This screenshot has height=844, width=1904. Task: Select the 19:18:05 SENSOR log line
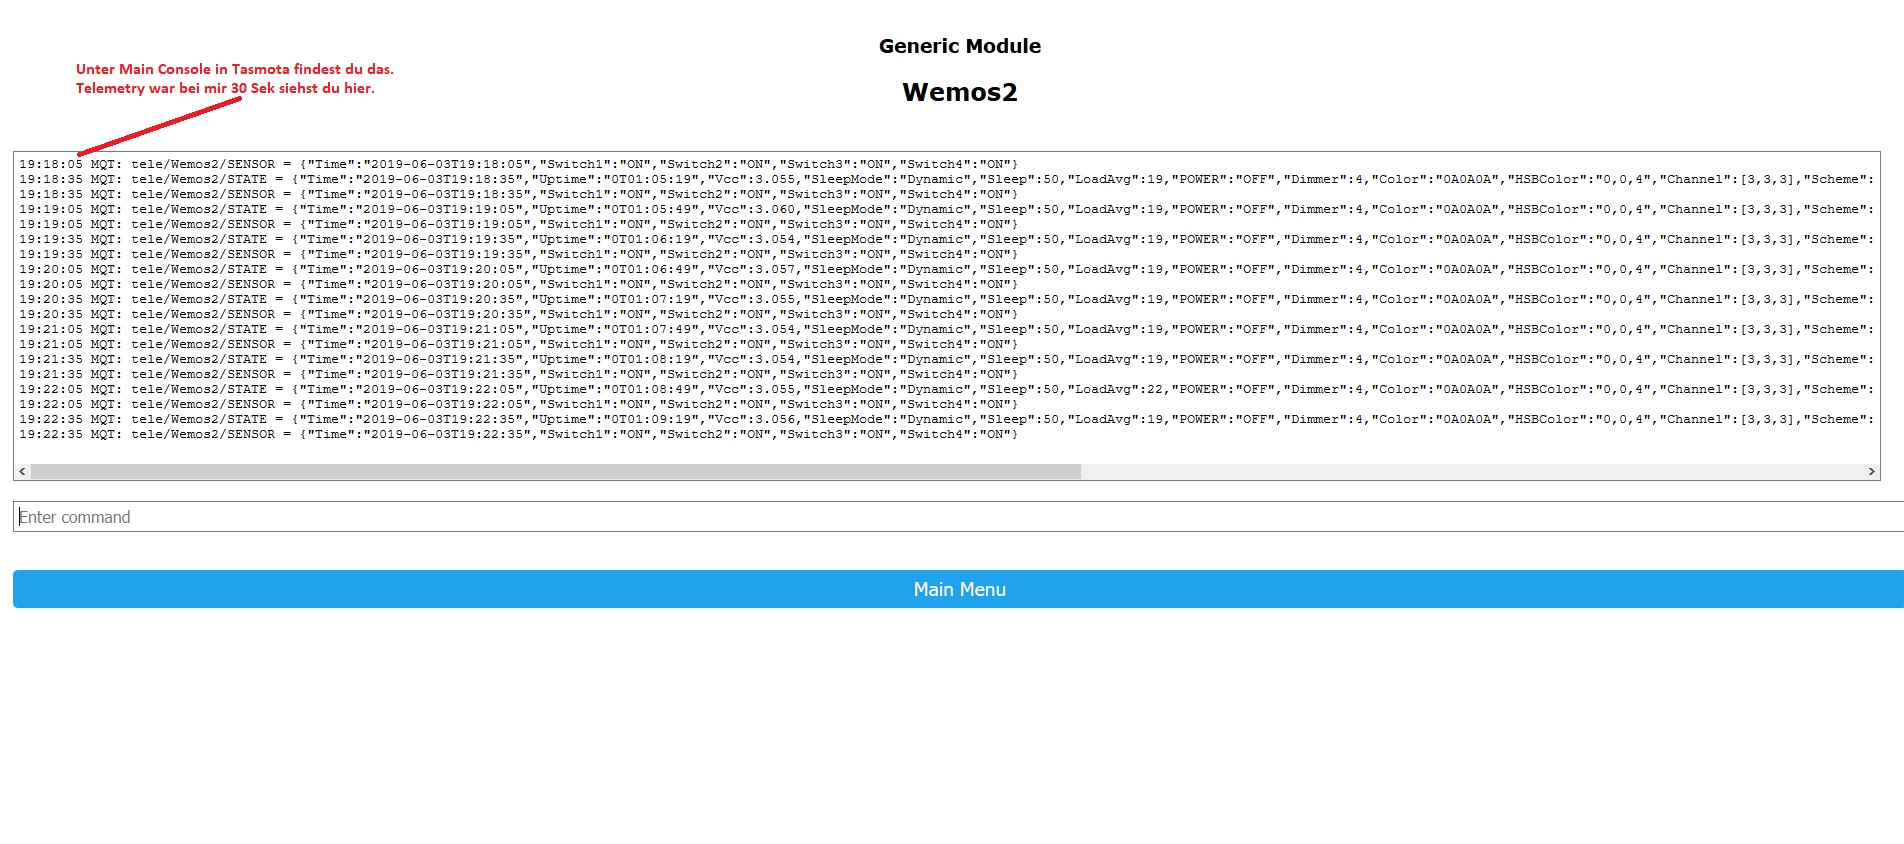click(x=518, y=164)
